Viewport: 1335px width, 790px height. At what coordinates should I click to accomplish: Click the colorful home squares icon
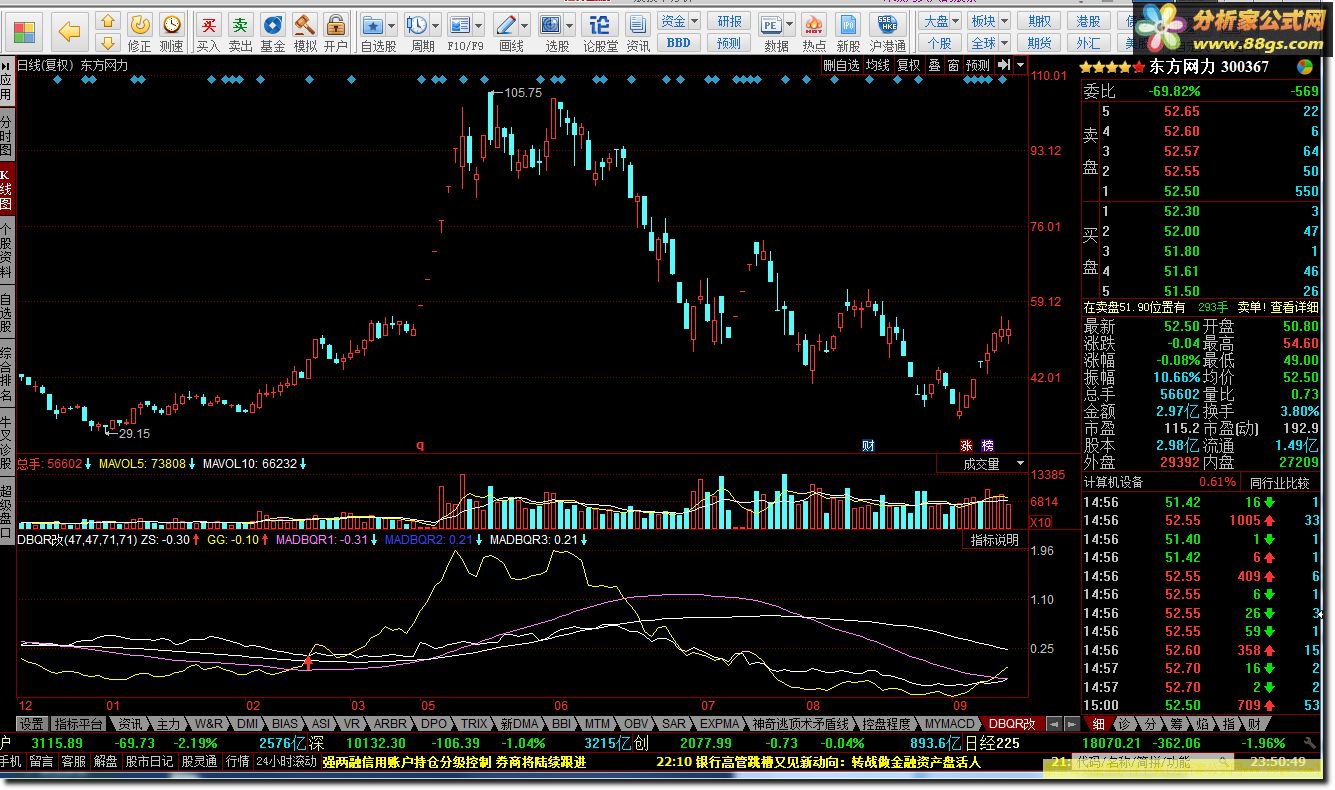pos(24,32)
